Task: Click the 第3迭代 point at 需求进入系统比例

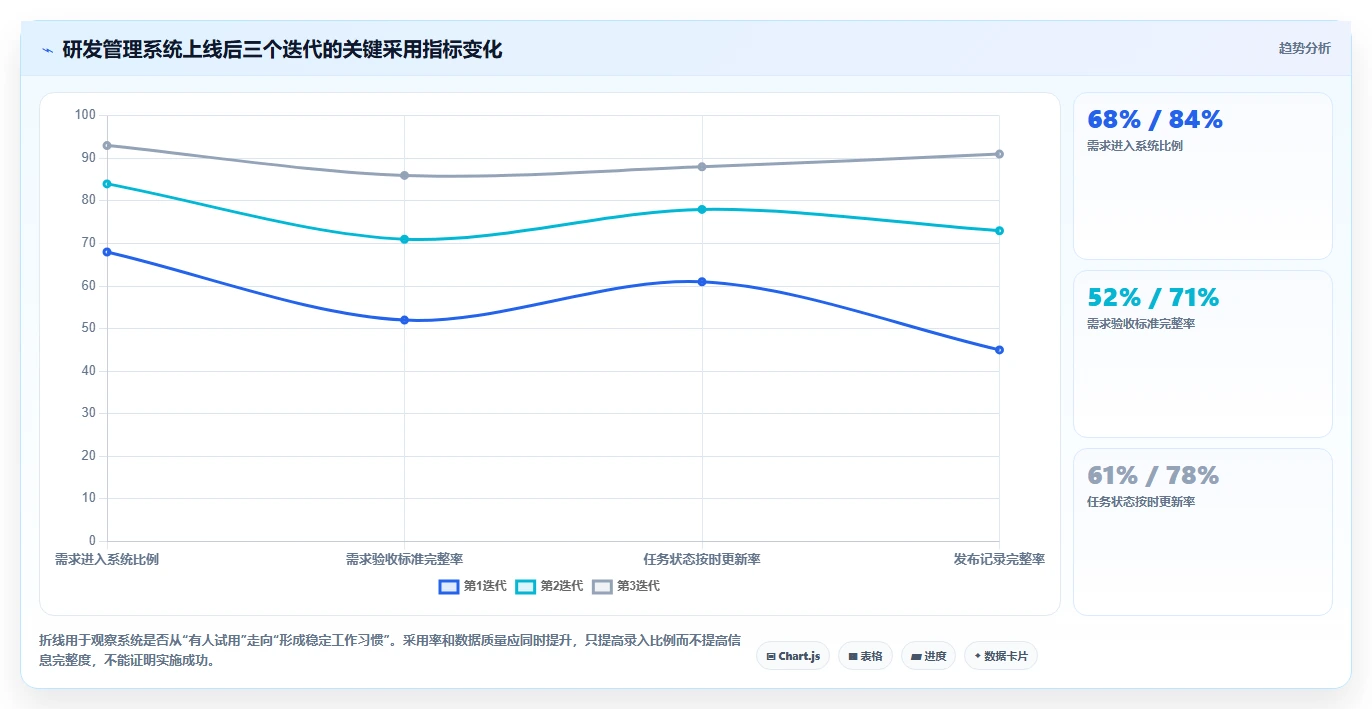Action: pos(107,145)
